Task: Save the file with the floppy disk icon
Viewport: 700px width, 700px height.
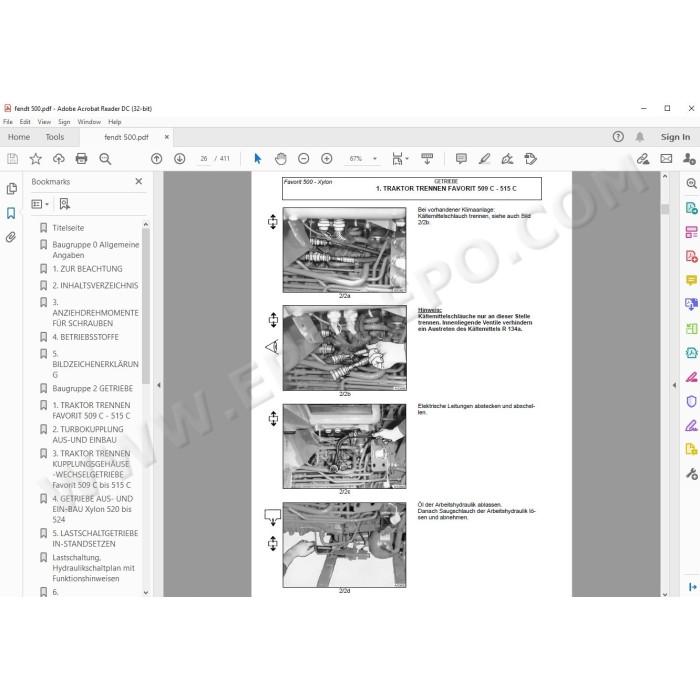Action: click(12, 158)
